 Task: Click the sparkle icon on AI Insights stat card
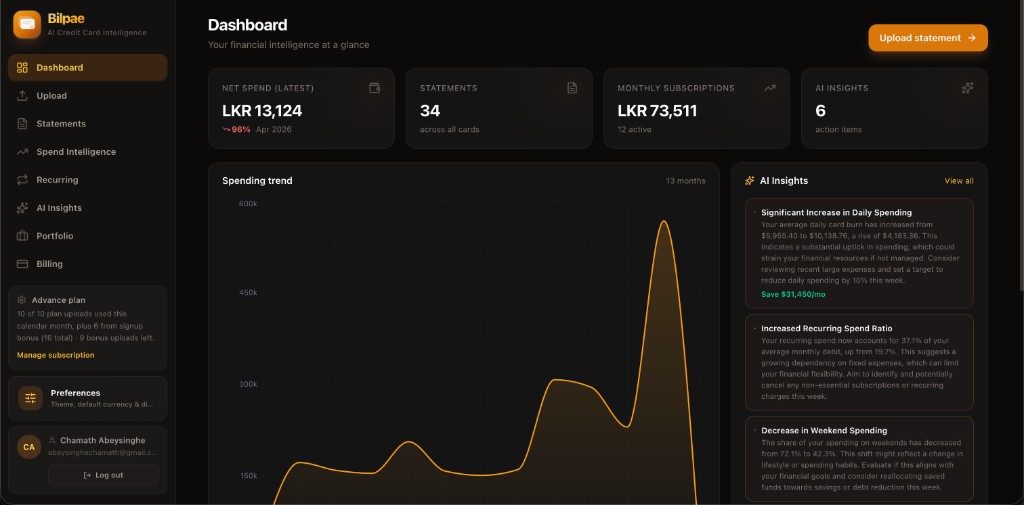tap(967, 88)
